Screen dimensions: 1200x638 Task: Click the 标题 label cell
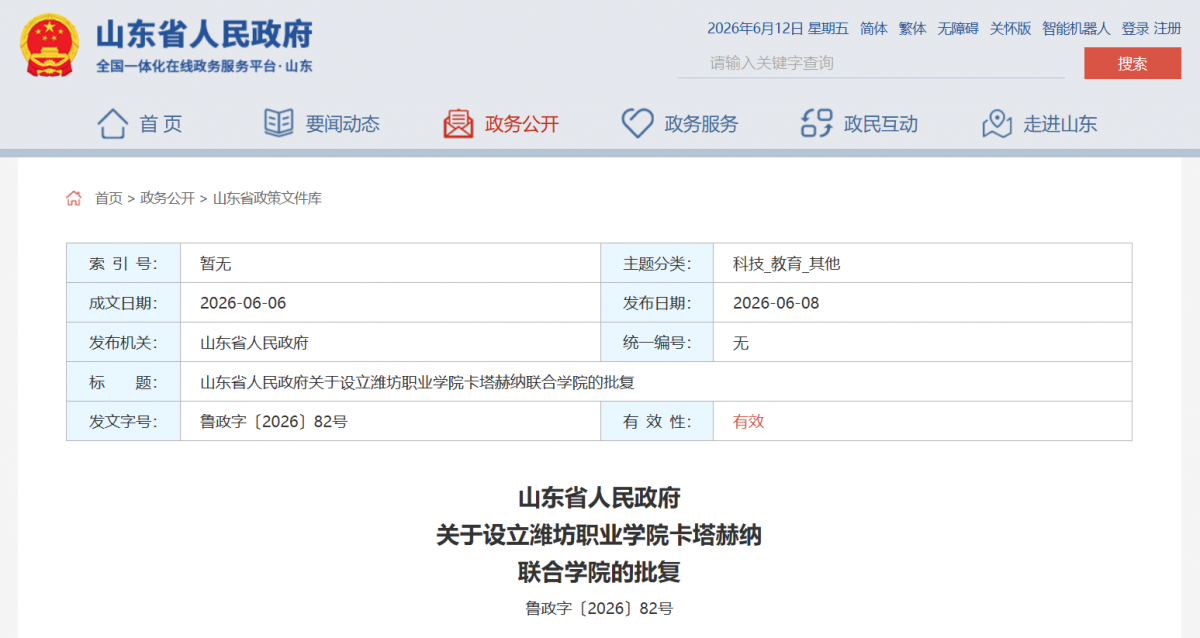click(x=123, y=382)
